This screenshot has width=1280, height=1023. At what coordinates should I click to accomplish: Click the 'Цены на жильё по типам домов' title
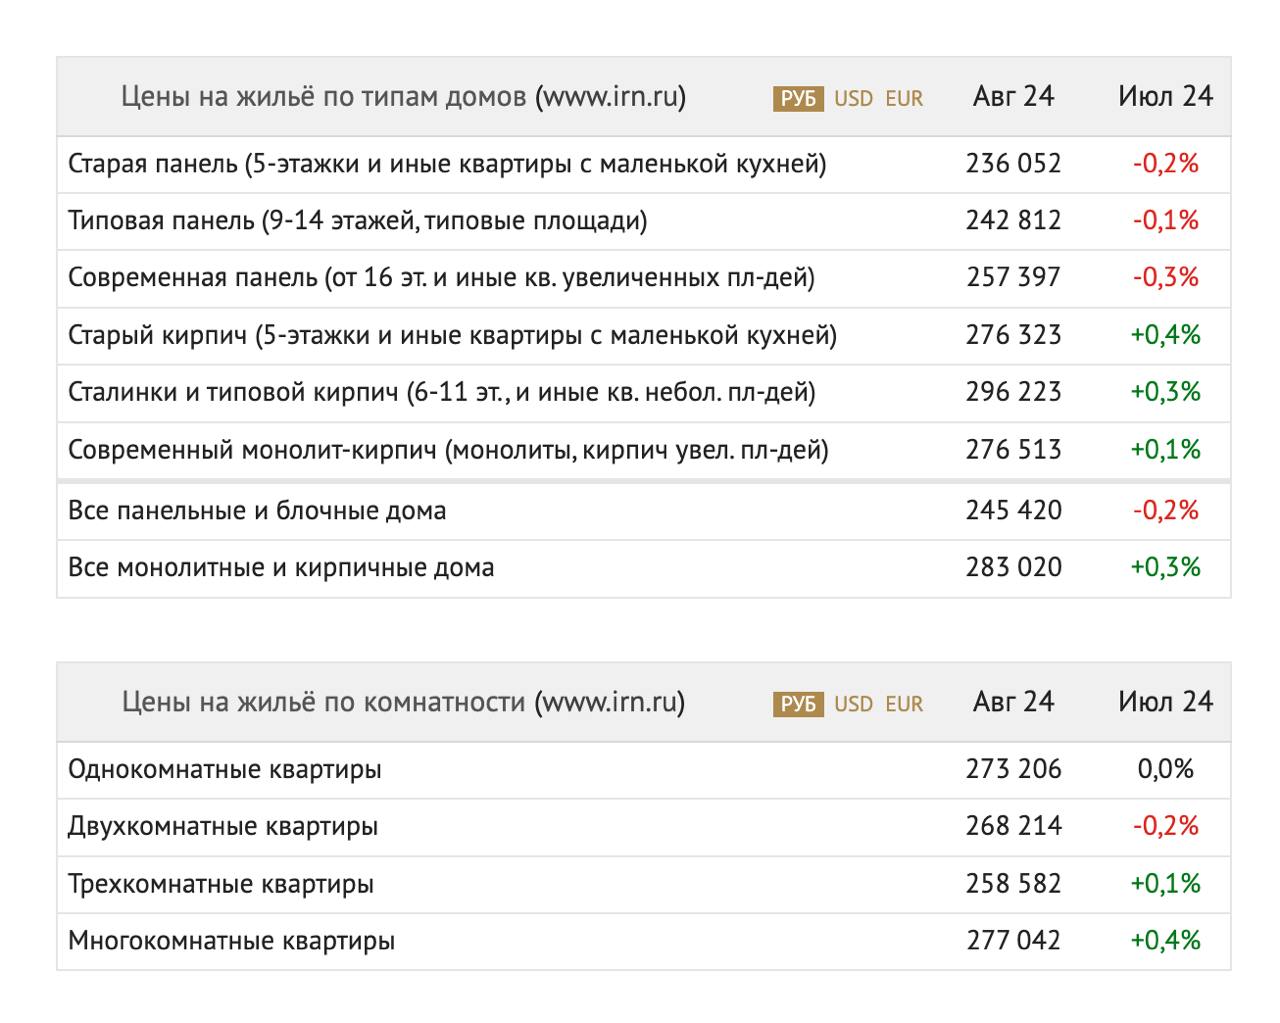click(403, 97)
